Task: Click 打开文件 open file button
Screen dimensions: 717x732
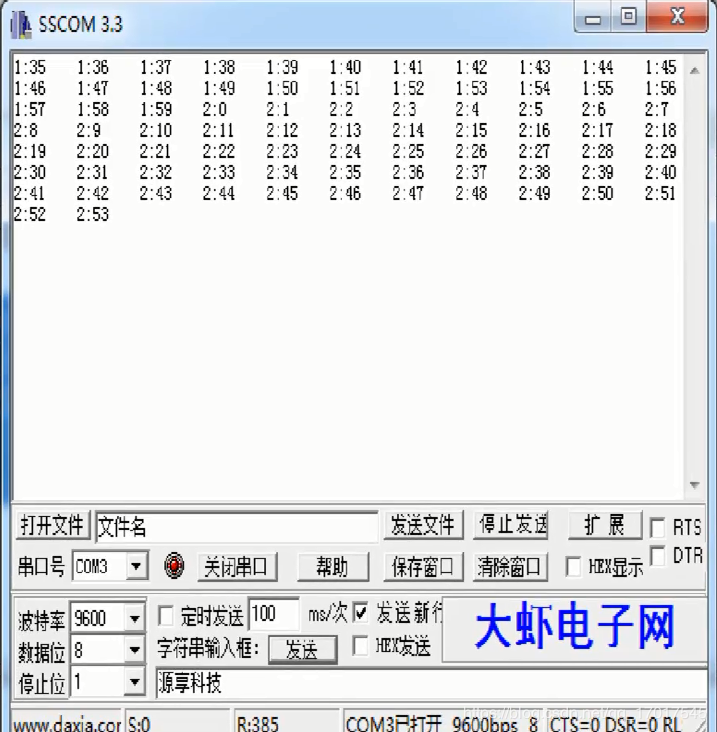Action: tap(52, 525)
